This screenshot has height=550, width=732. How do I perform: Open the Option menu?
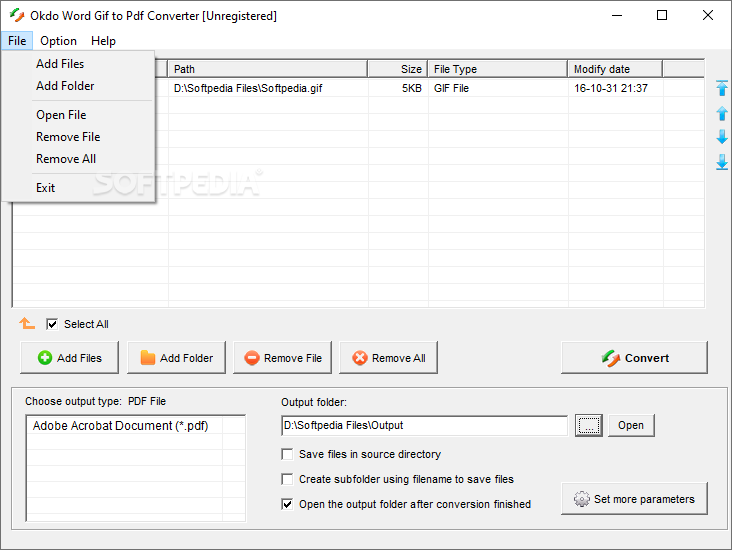tap(58, 41)
